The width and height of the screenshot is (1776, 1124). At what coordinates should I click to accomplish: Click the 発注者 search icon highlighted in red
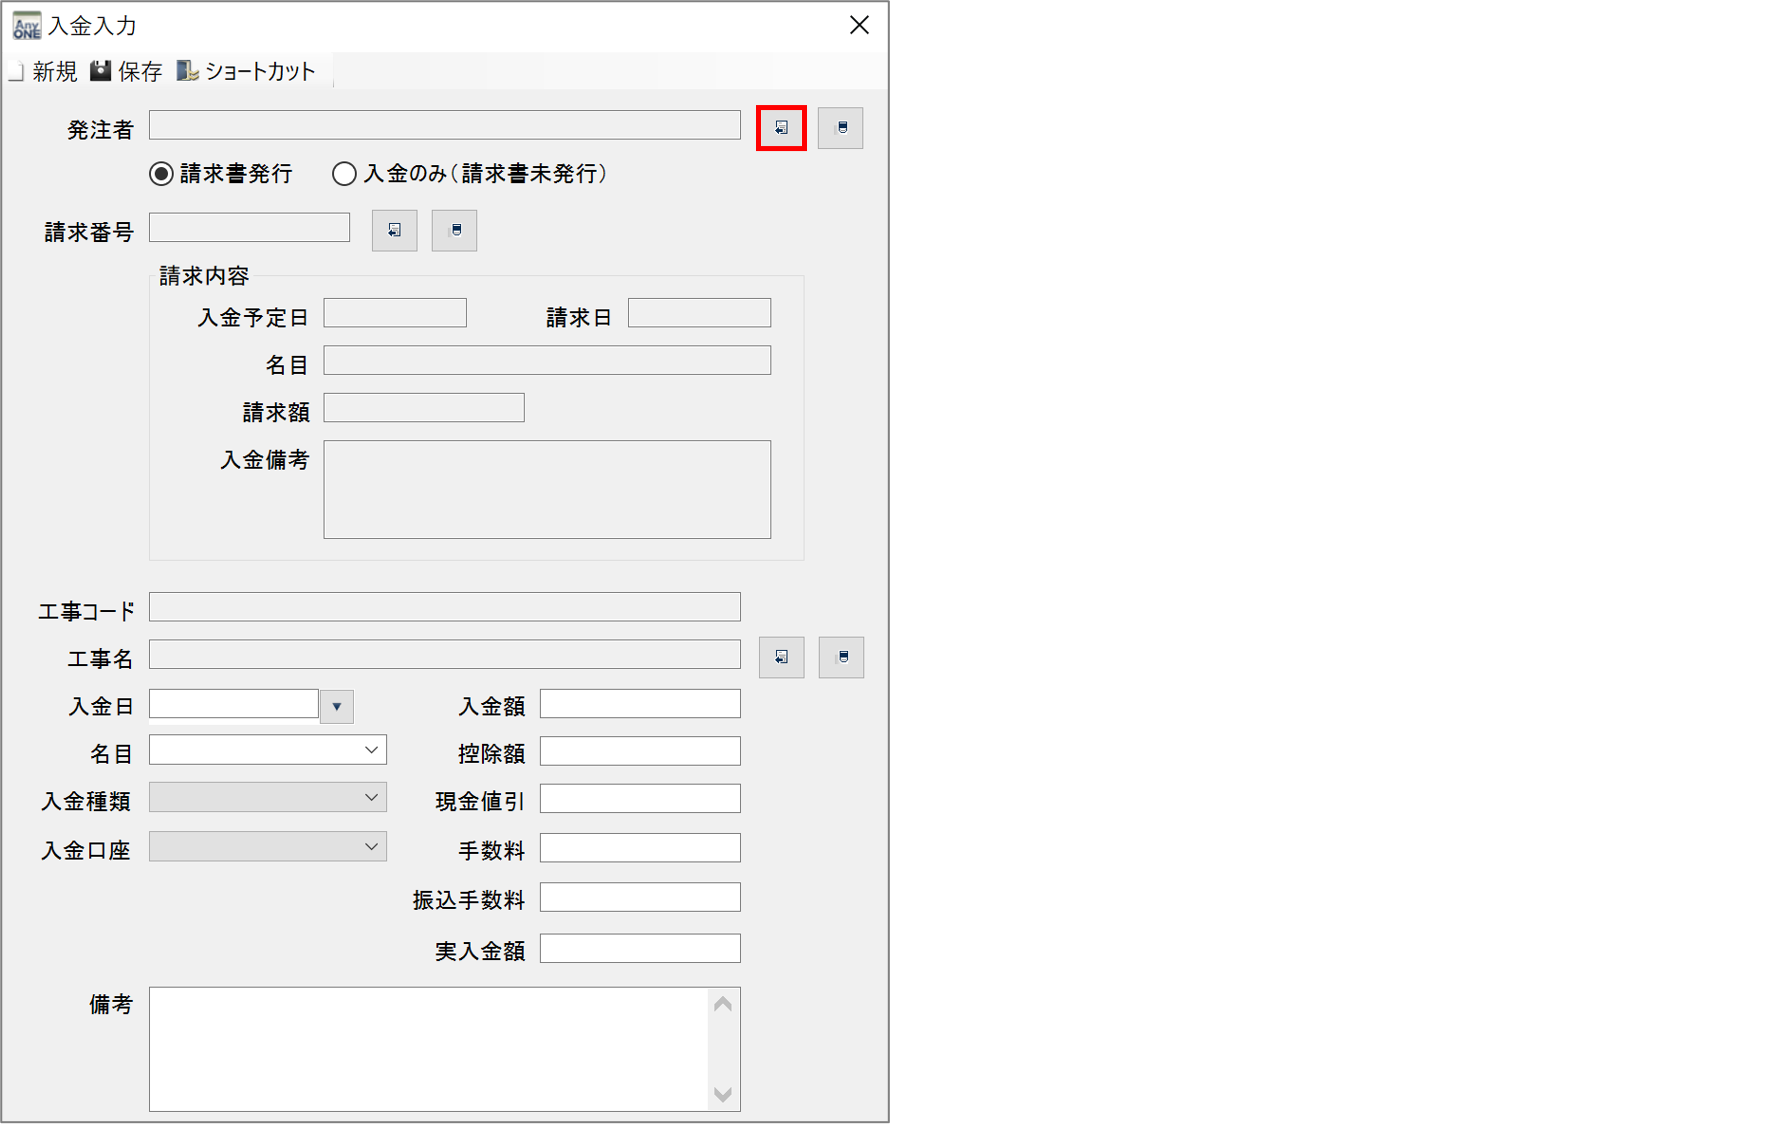[781, 128]
